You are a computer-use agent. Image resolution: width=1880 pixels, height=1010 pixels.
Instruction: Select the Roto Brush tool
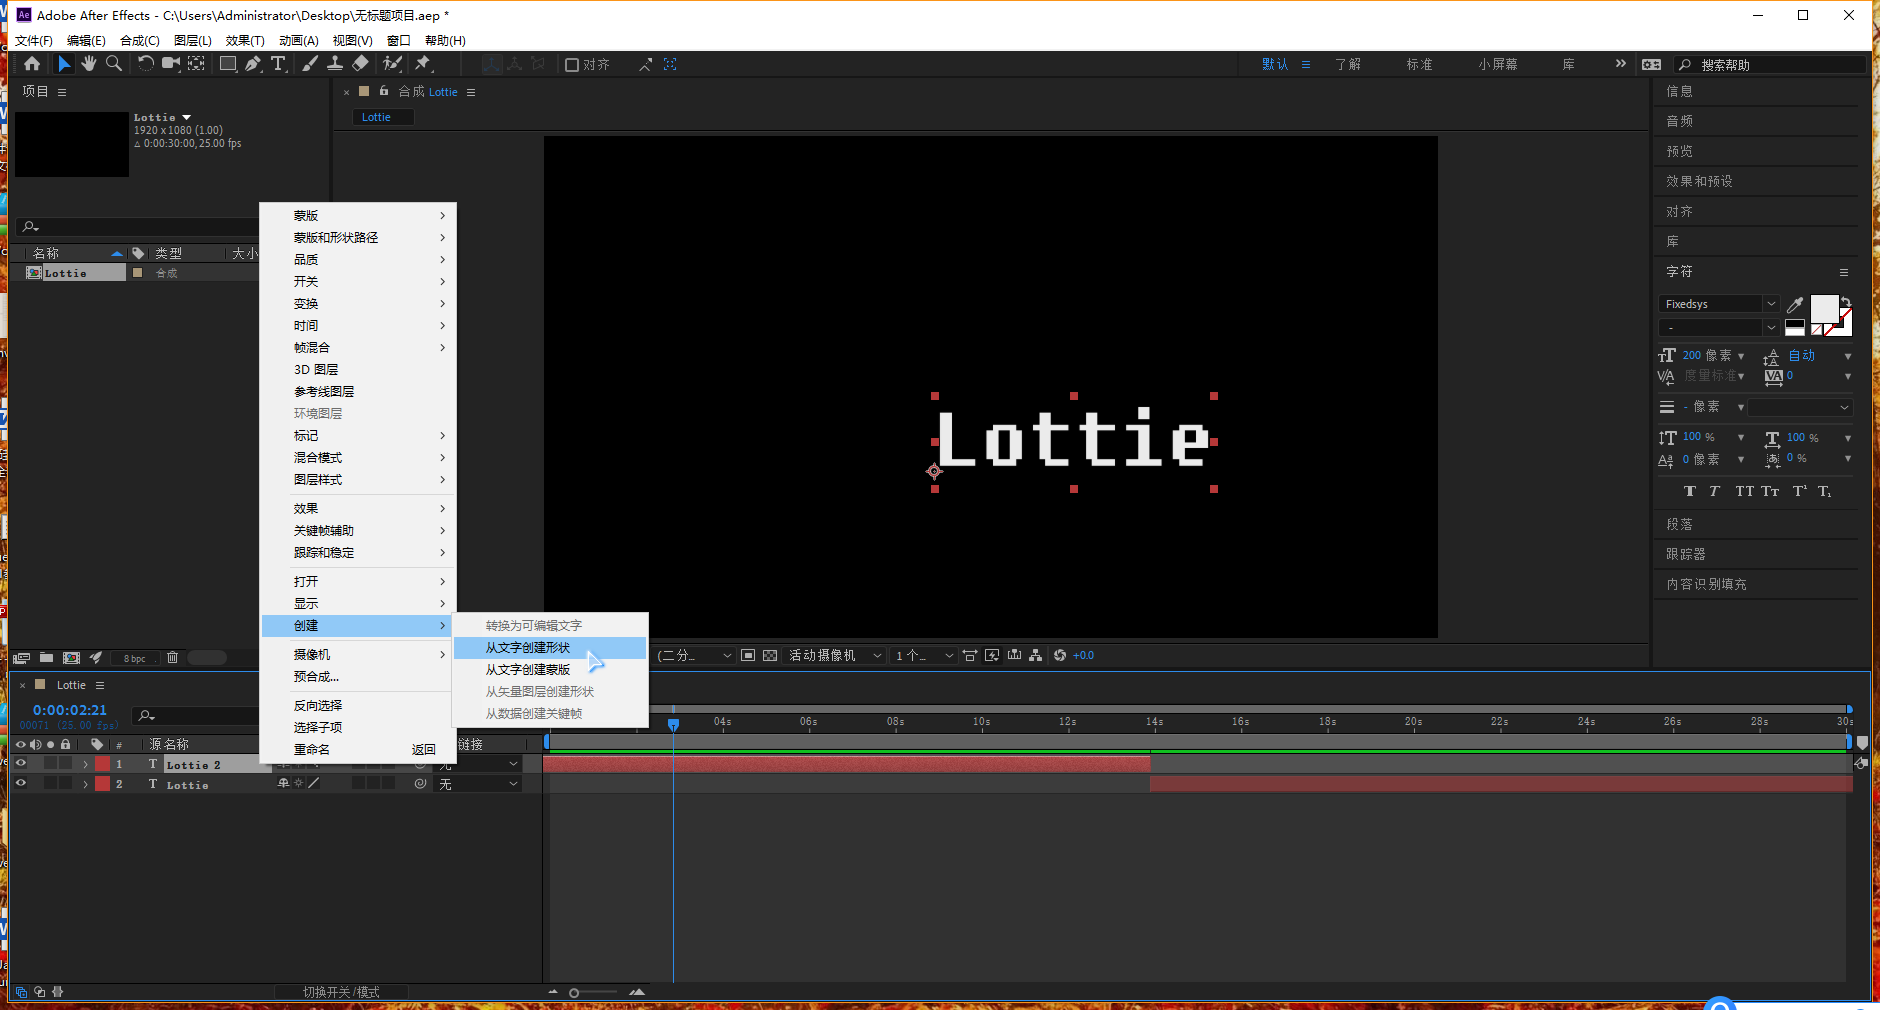coord(393,64)
